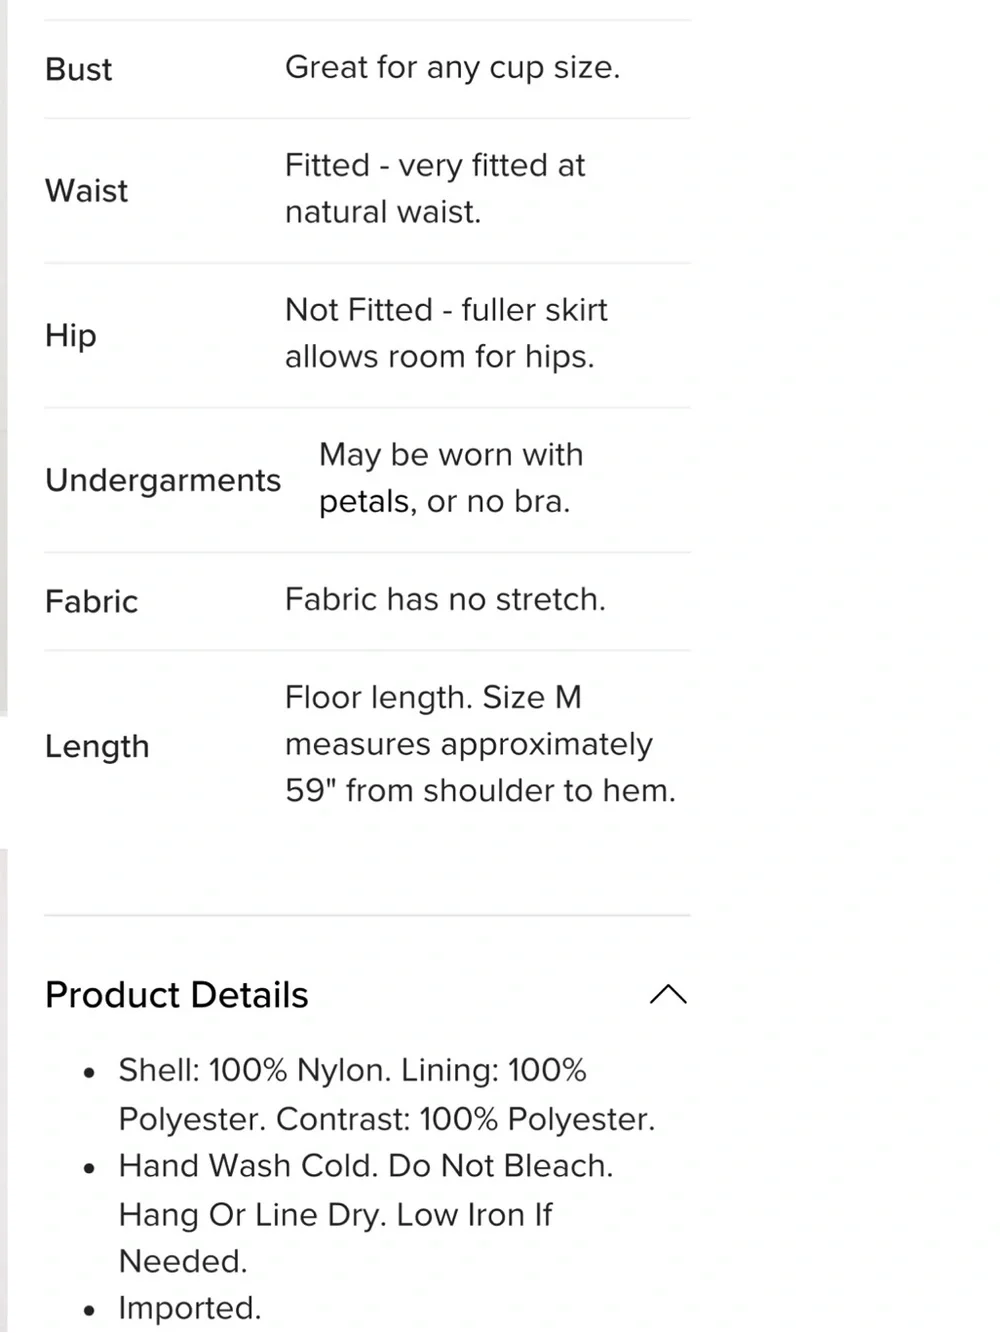Select the Fabric row label
Viewport: 1000px width, 1333px height.
point(92,601)
